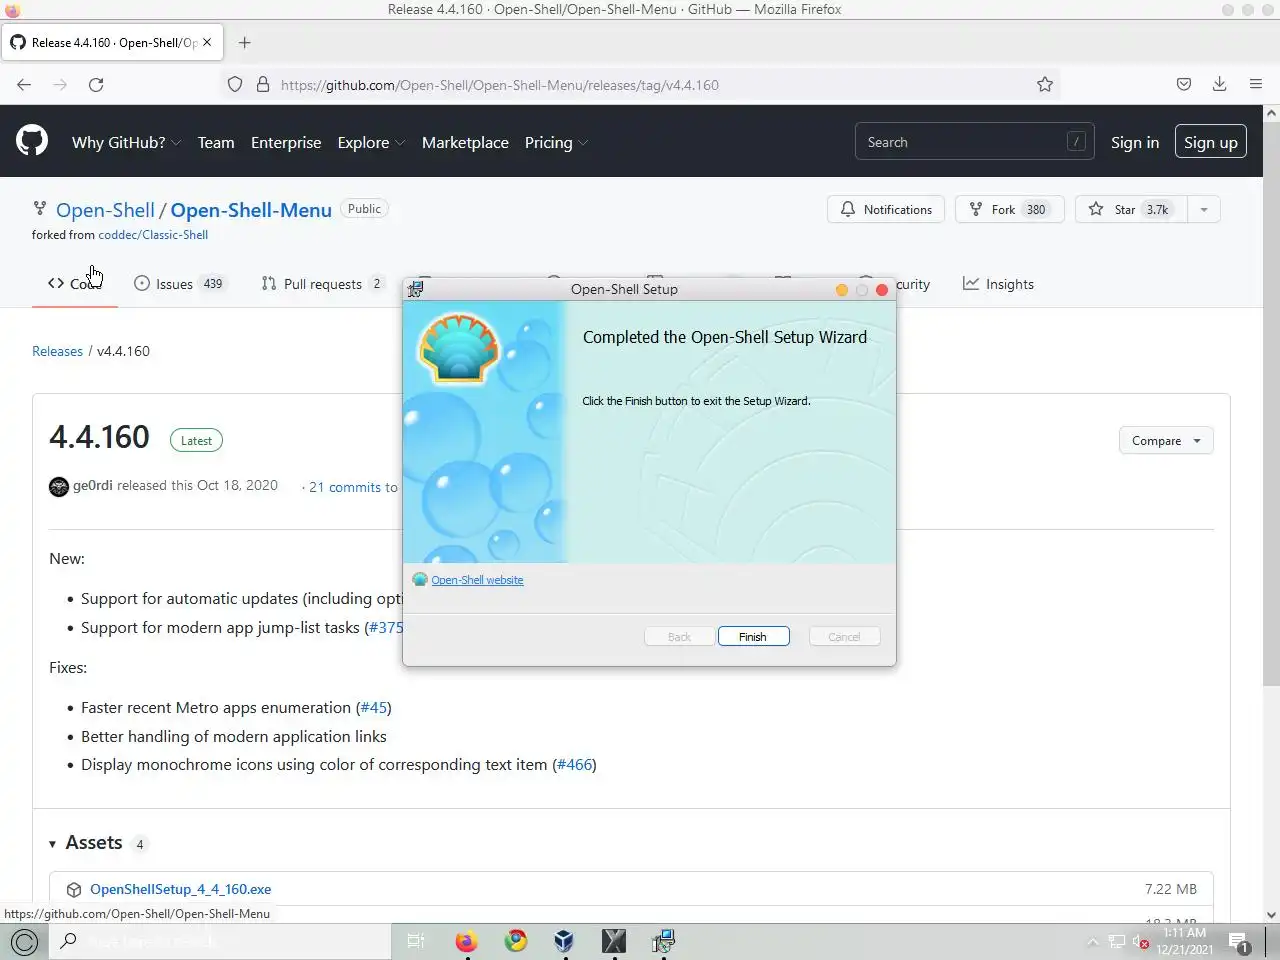The image size is (1280, 960).
Task: Open the Enterprise nav item
Action: 286,142
